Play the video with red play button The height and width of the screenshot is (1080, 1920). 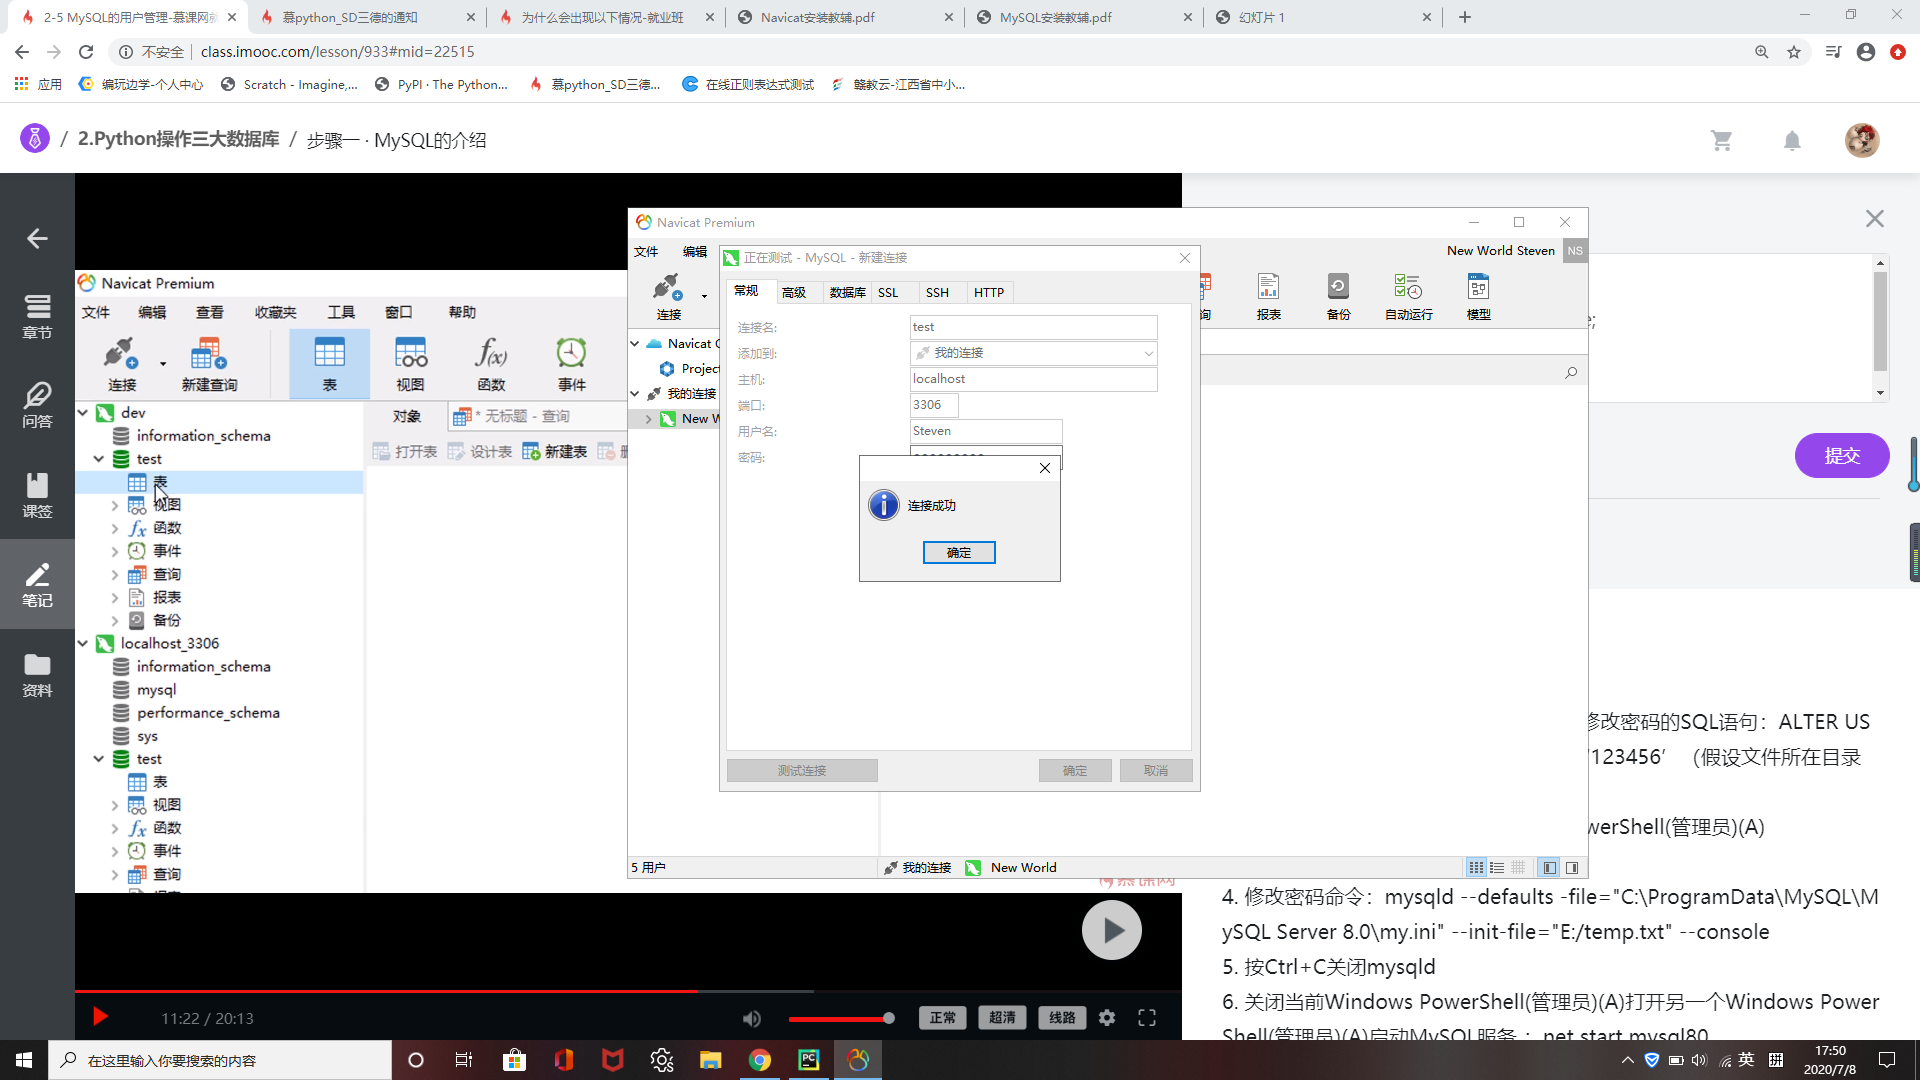pyautogui.click(x=100, y=1017)
